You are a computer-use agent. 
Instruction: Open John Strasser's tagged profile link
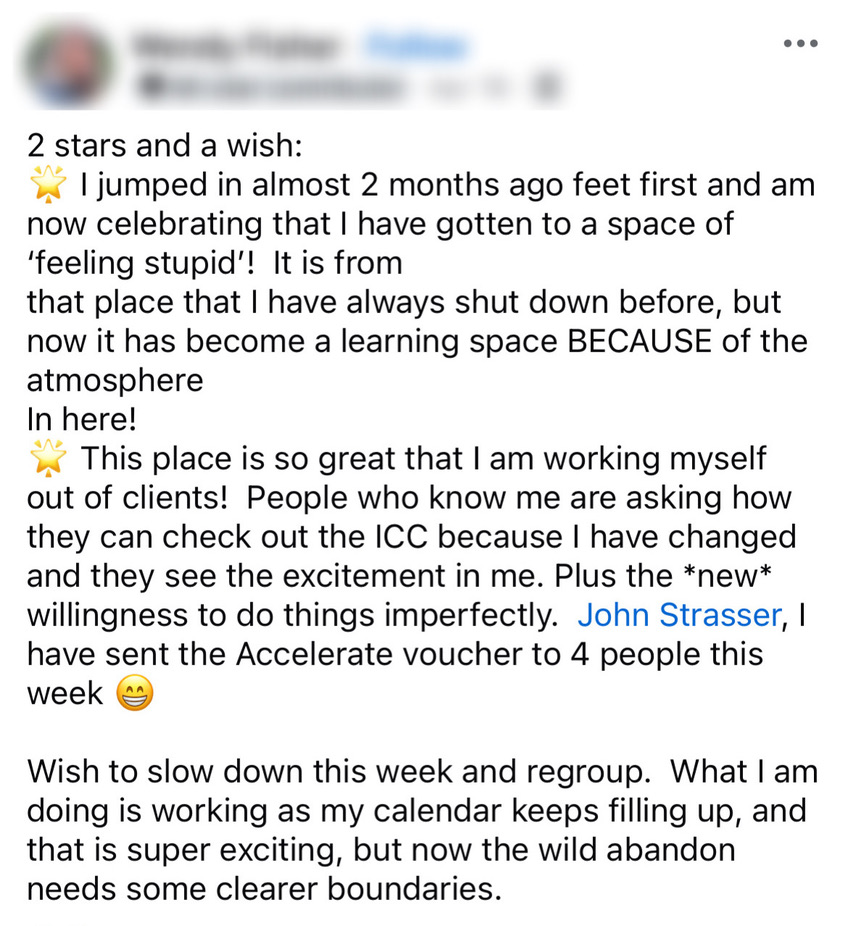click(678, 615)
